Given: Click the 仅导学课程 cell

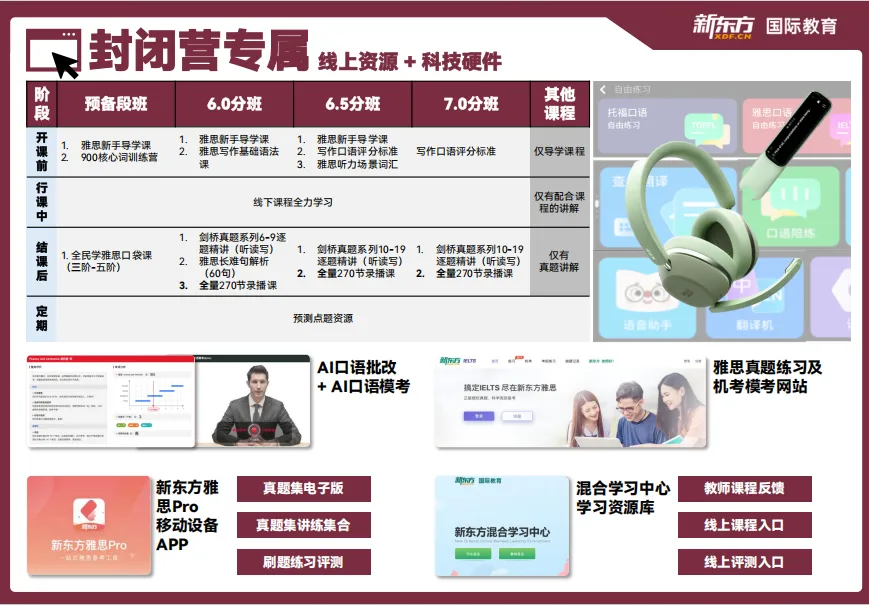Looking at the screenshot, I should coord(560,152).
